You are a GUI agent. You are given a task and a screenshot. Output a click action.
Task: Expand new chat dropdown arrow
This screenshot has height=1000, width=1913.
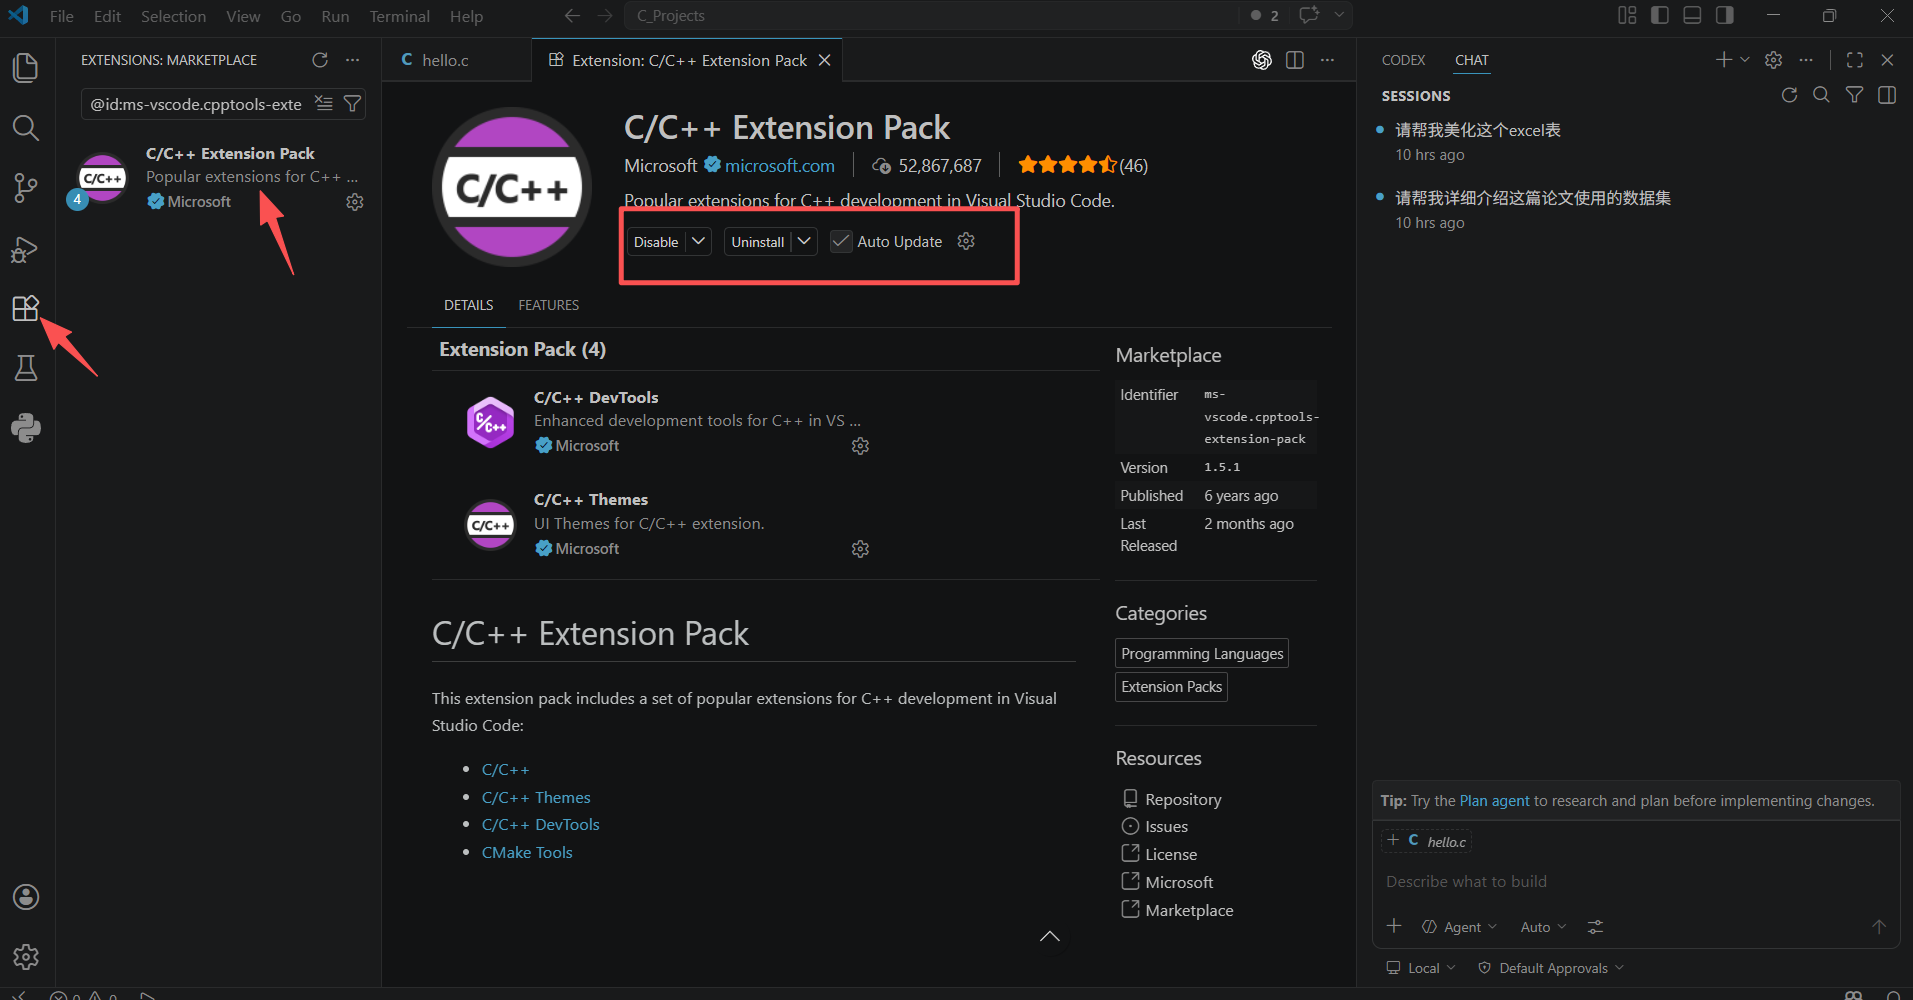pyautogui.click(x=1745, y=60)
